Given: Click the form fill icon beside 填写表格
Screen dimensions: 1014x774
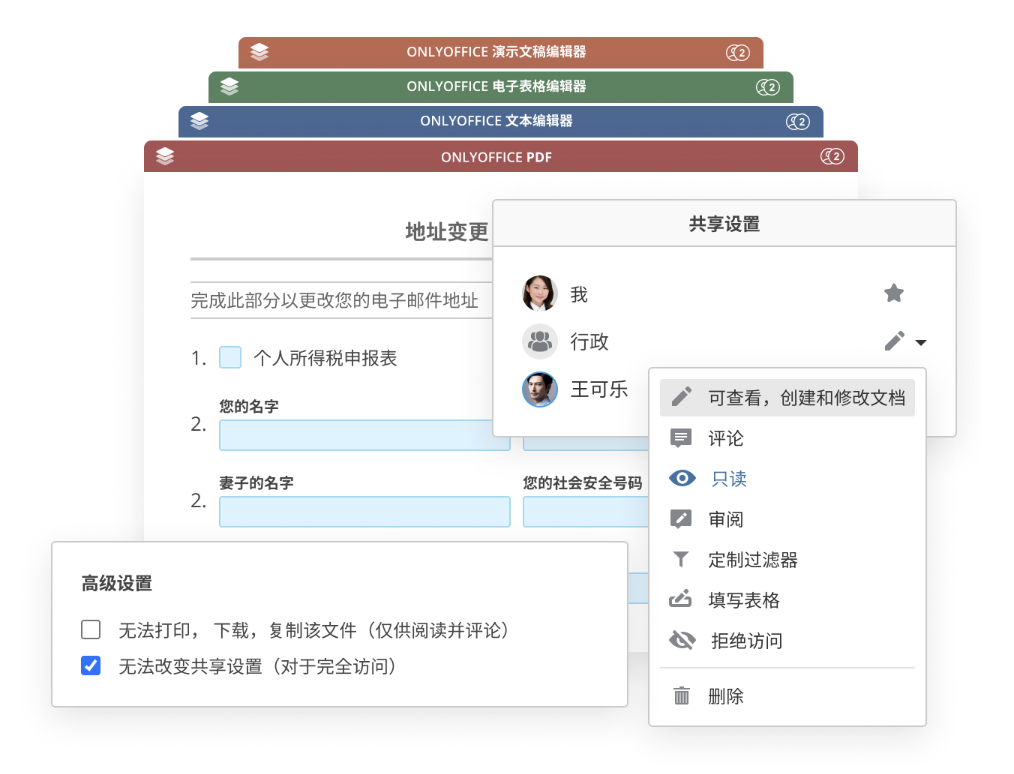Looking at the screenshot, I should (x=680, y=599).
